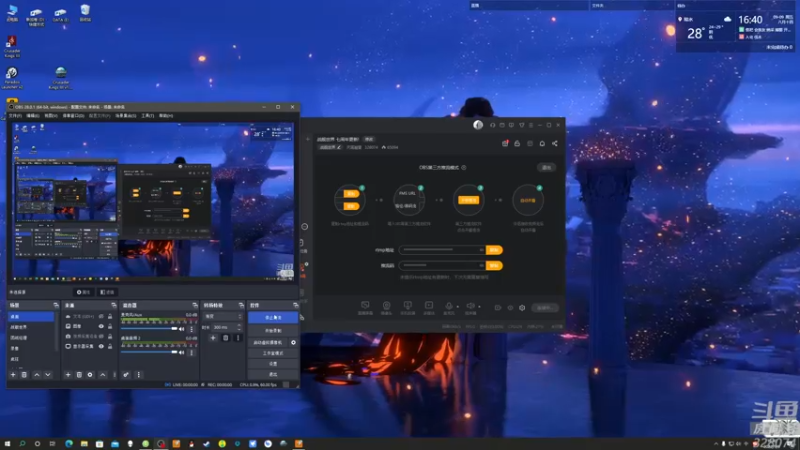Toggle lock on the Image source
This screenshot has height=450, width=800.
pyautogui.click(x=110, y=326)
